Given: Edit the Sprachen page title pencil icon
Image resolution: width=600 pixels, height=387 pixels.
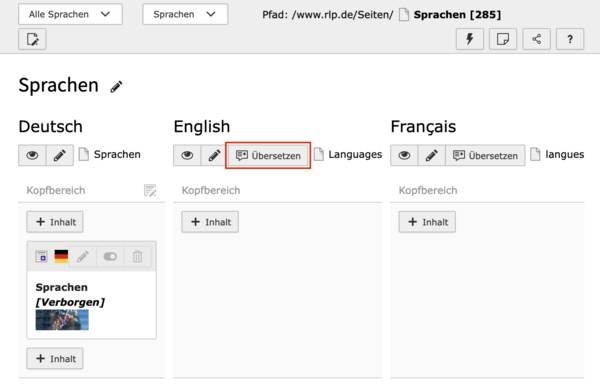Looking at the screenshot, I should pos(116,87).
